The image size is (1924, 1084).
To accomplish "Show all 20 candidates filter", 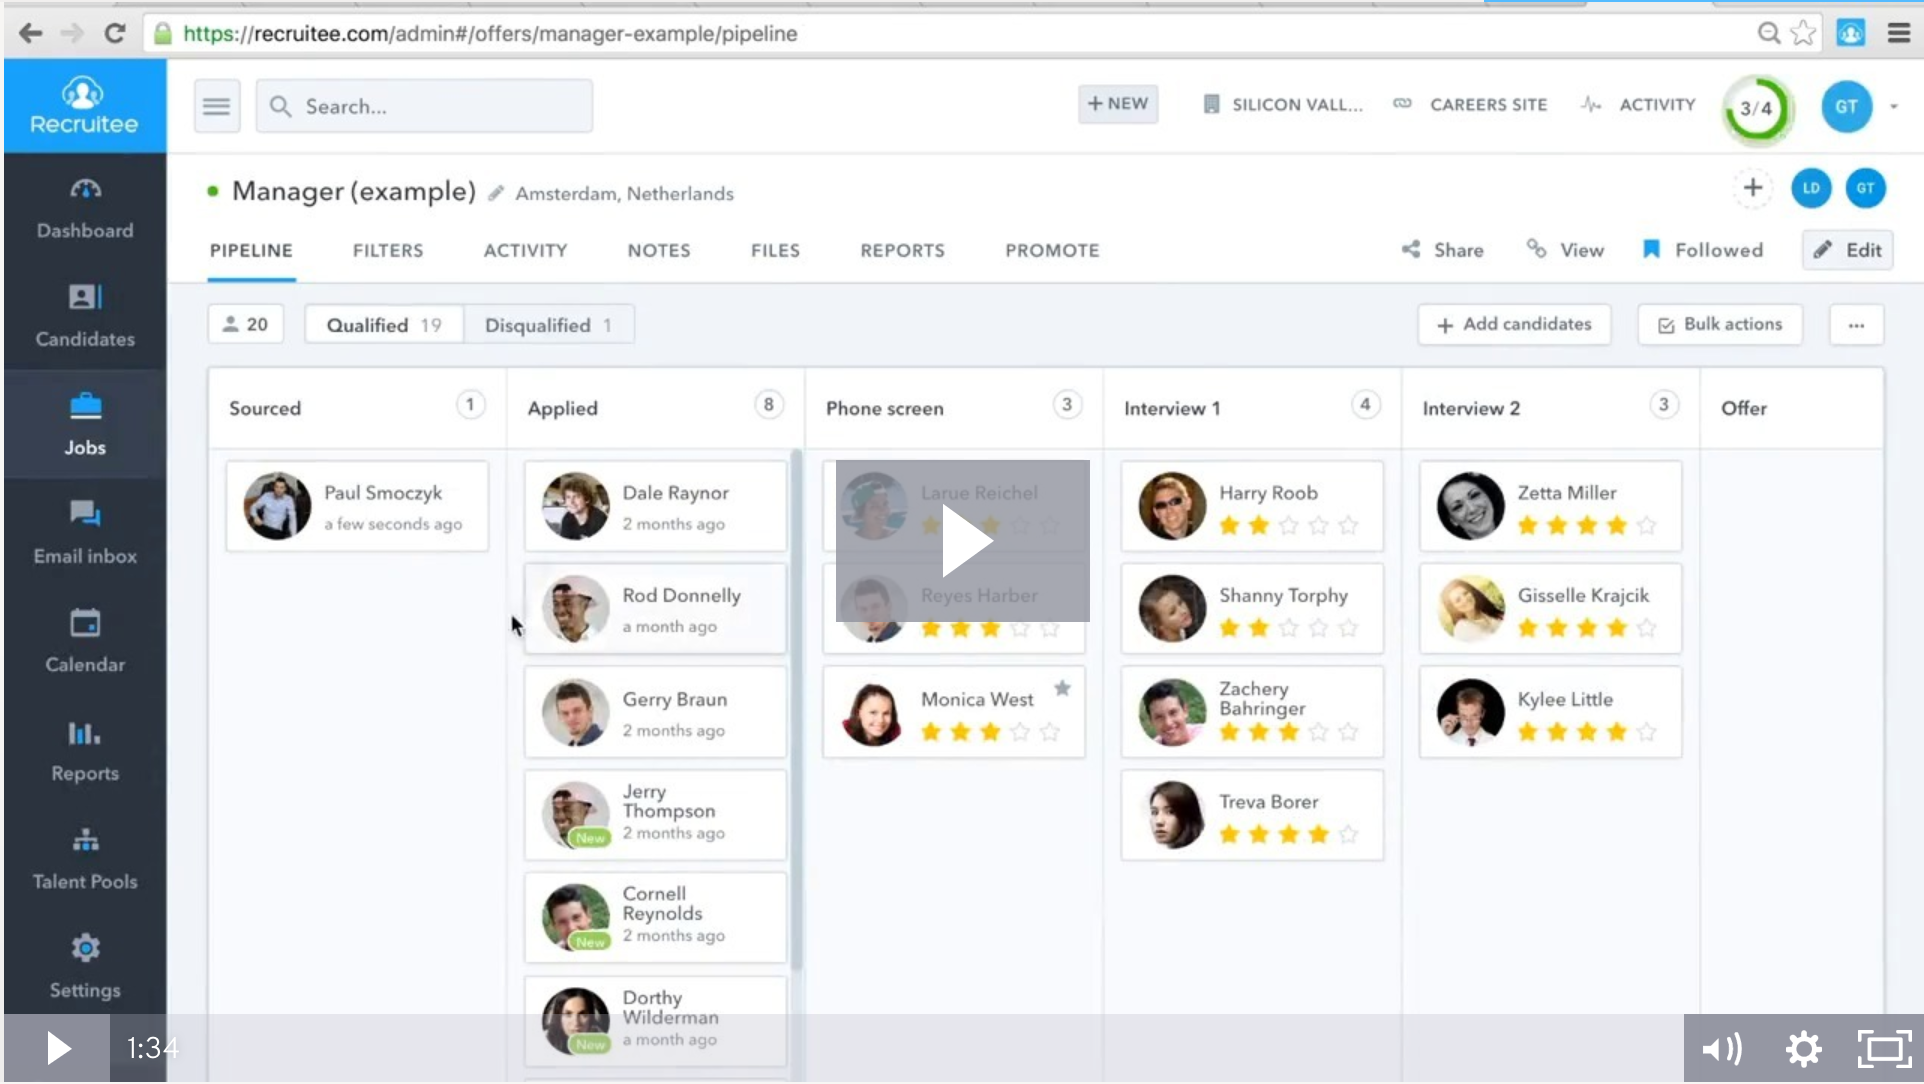I will (245, 324).
